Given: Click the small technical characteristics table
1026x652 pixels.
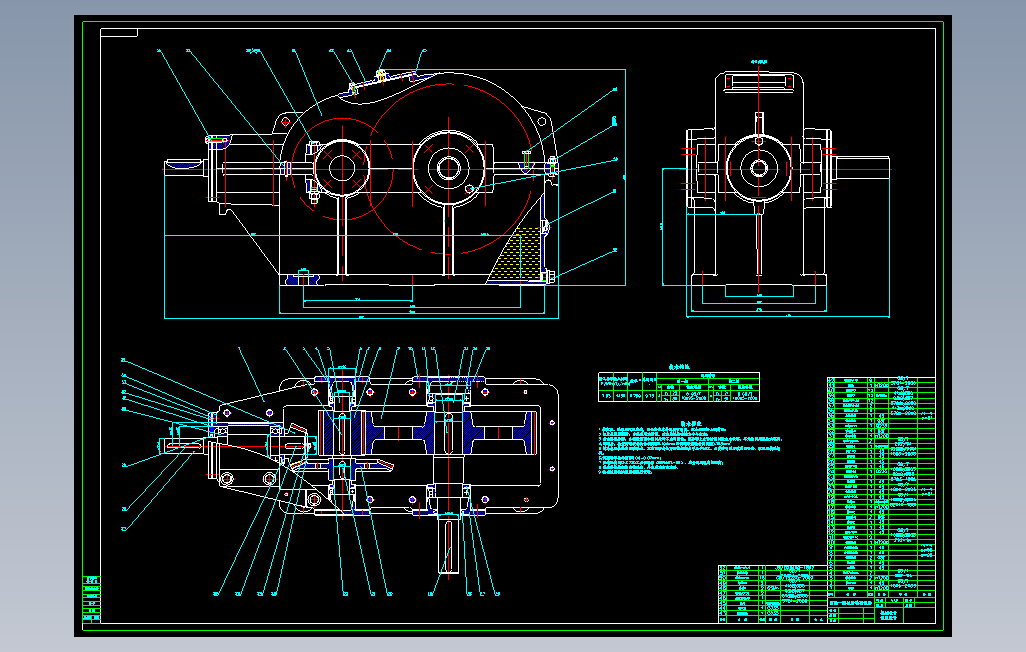Looking at the screenshot, I should (679, 386).
